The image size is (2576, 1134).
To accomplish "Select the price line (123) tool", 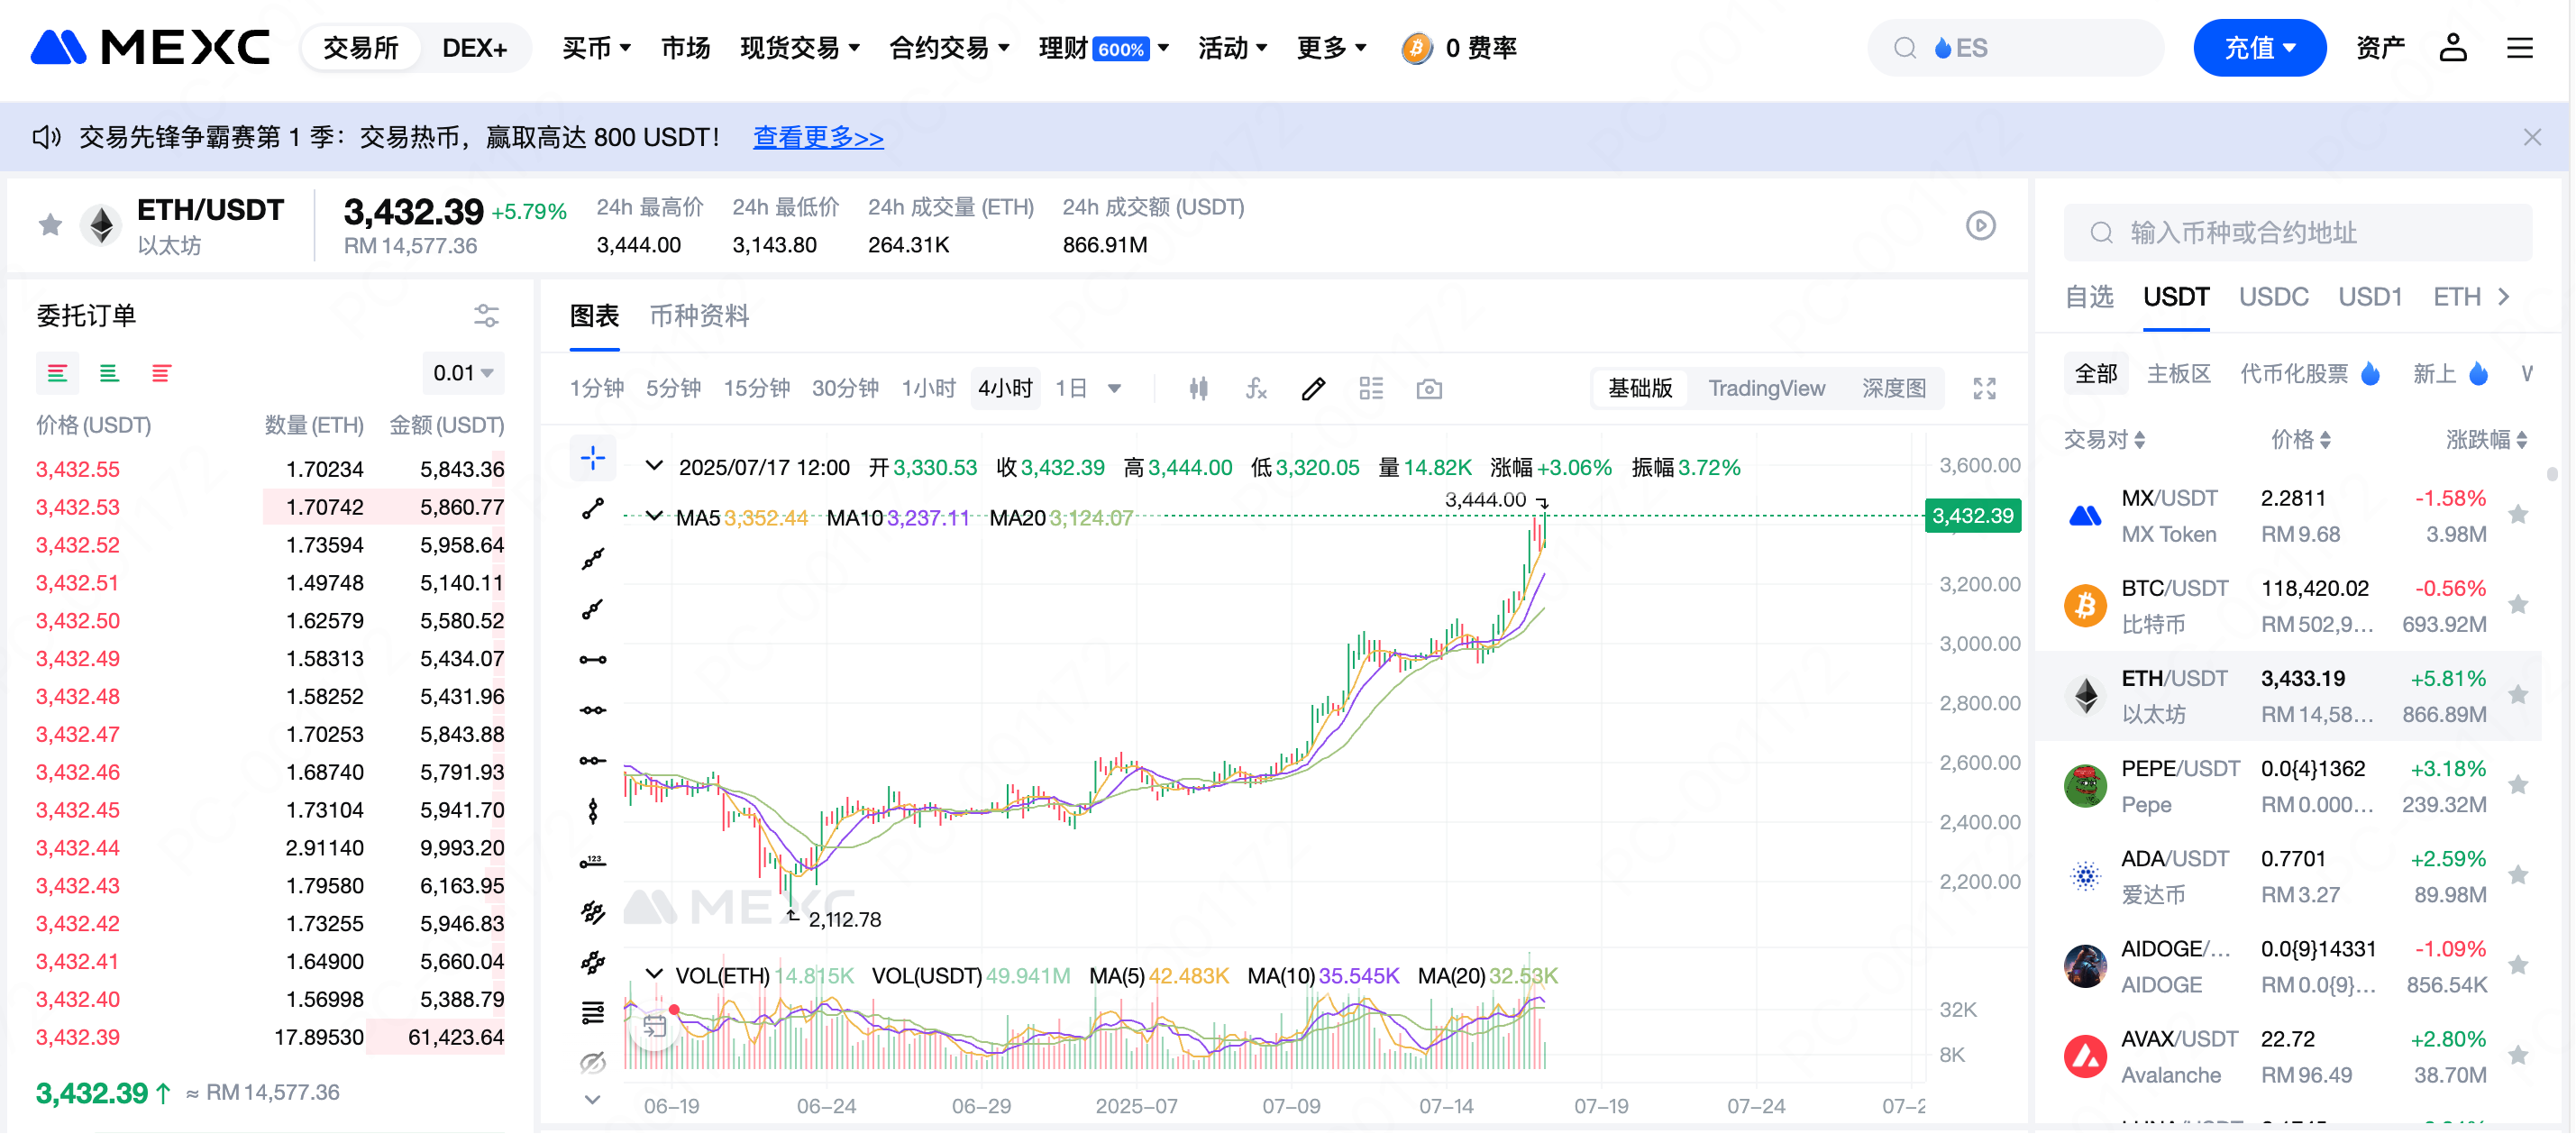I will coord(593,861).
